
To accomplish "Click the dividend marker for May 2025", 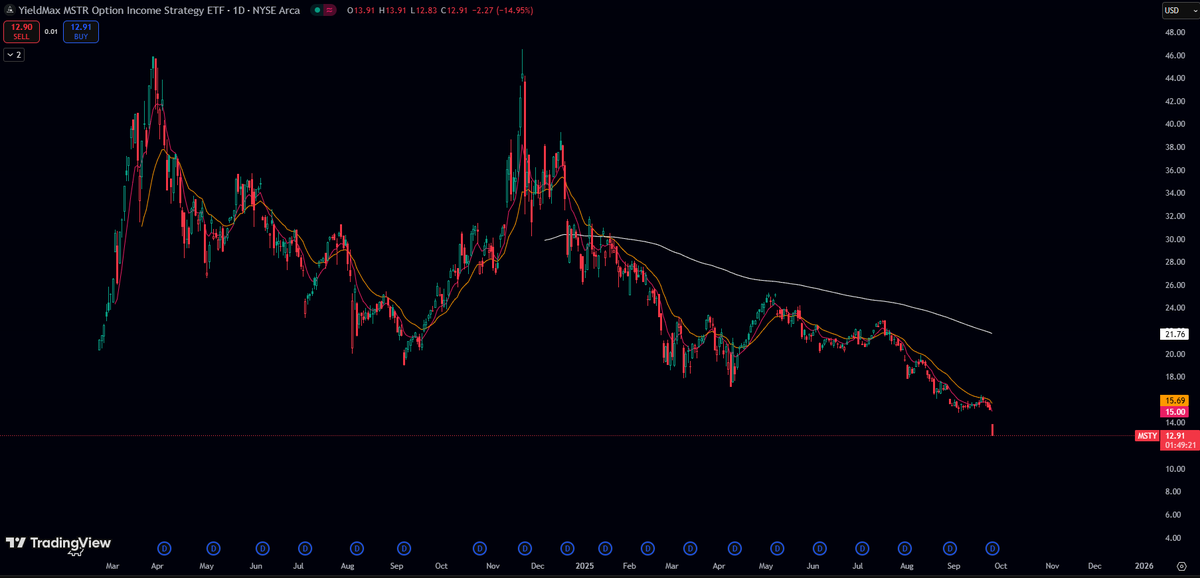I will [x=777, y=548].
